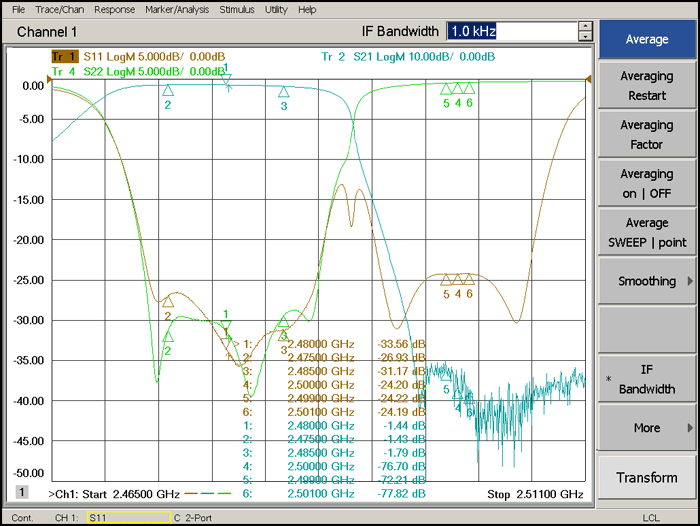Click the Cont. status bar entry

click(22, 518)
